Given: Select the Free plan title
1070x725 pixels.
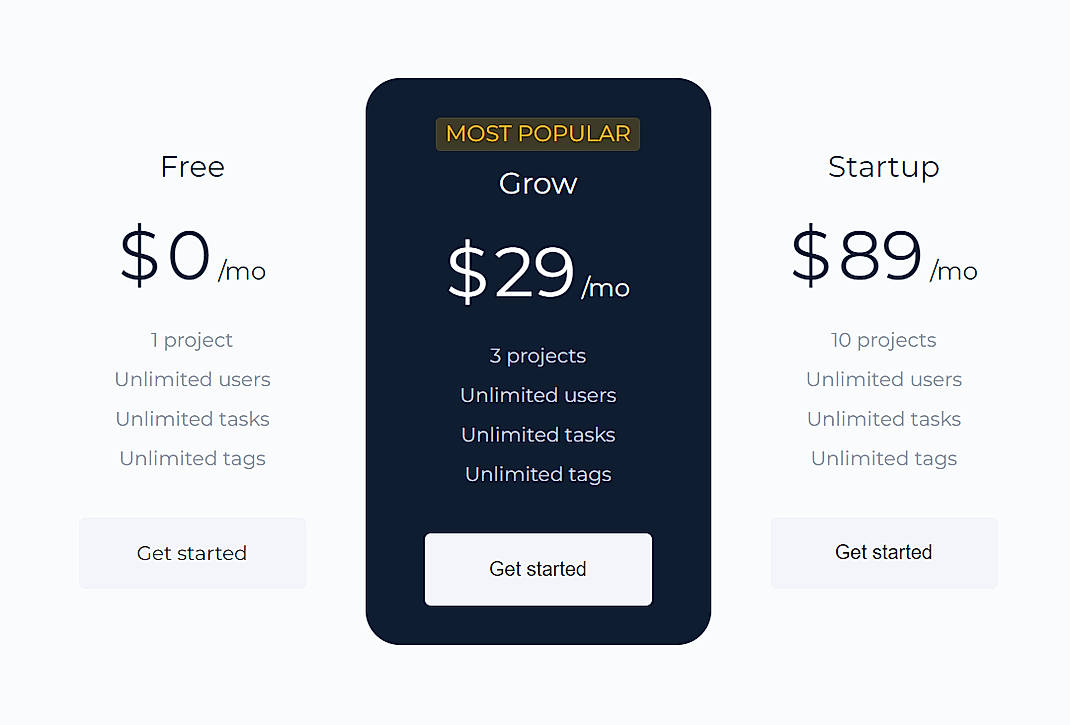Looking at the screenshot, I should (192, 167).
